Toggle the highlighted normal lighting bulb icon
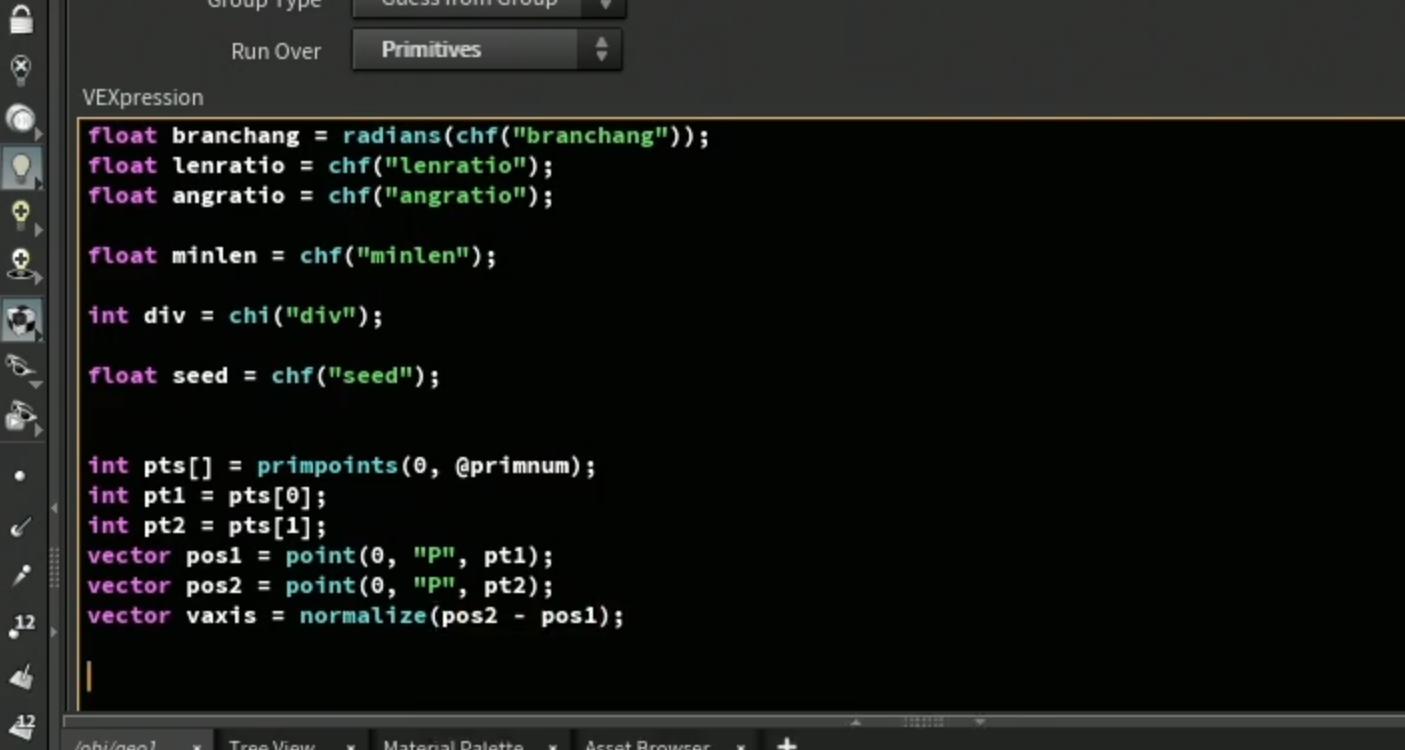Viewport: 1405px width, 750px height. [21, 167]
